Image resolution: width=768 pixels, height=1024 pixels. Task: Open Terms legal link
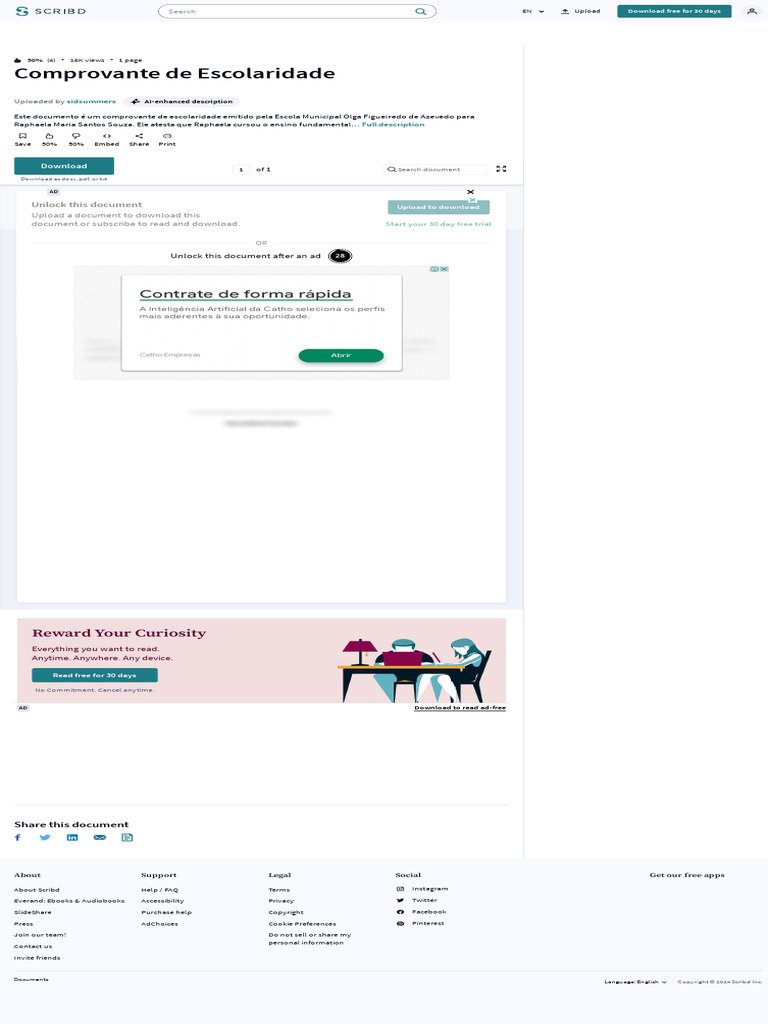(279, 889)
